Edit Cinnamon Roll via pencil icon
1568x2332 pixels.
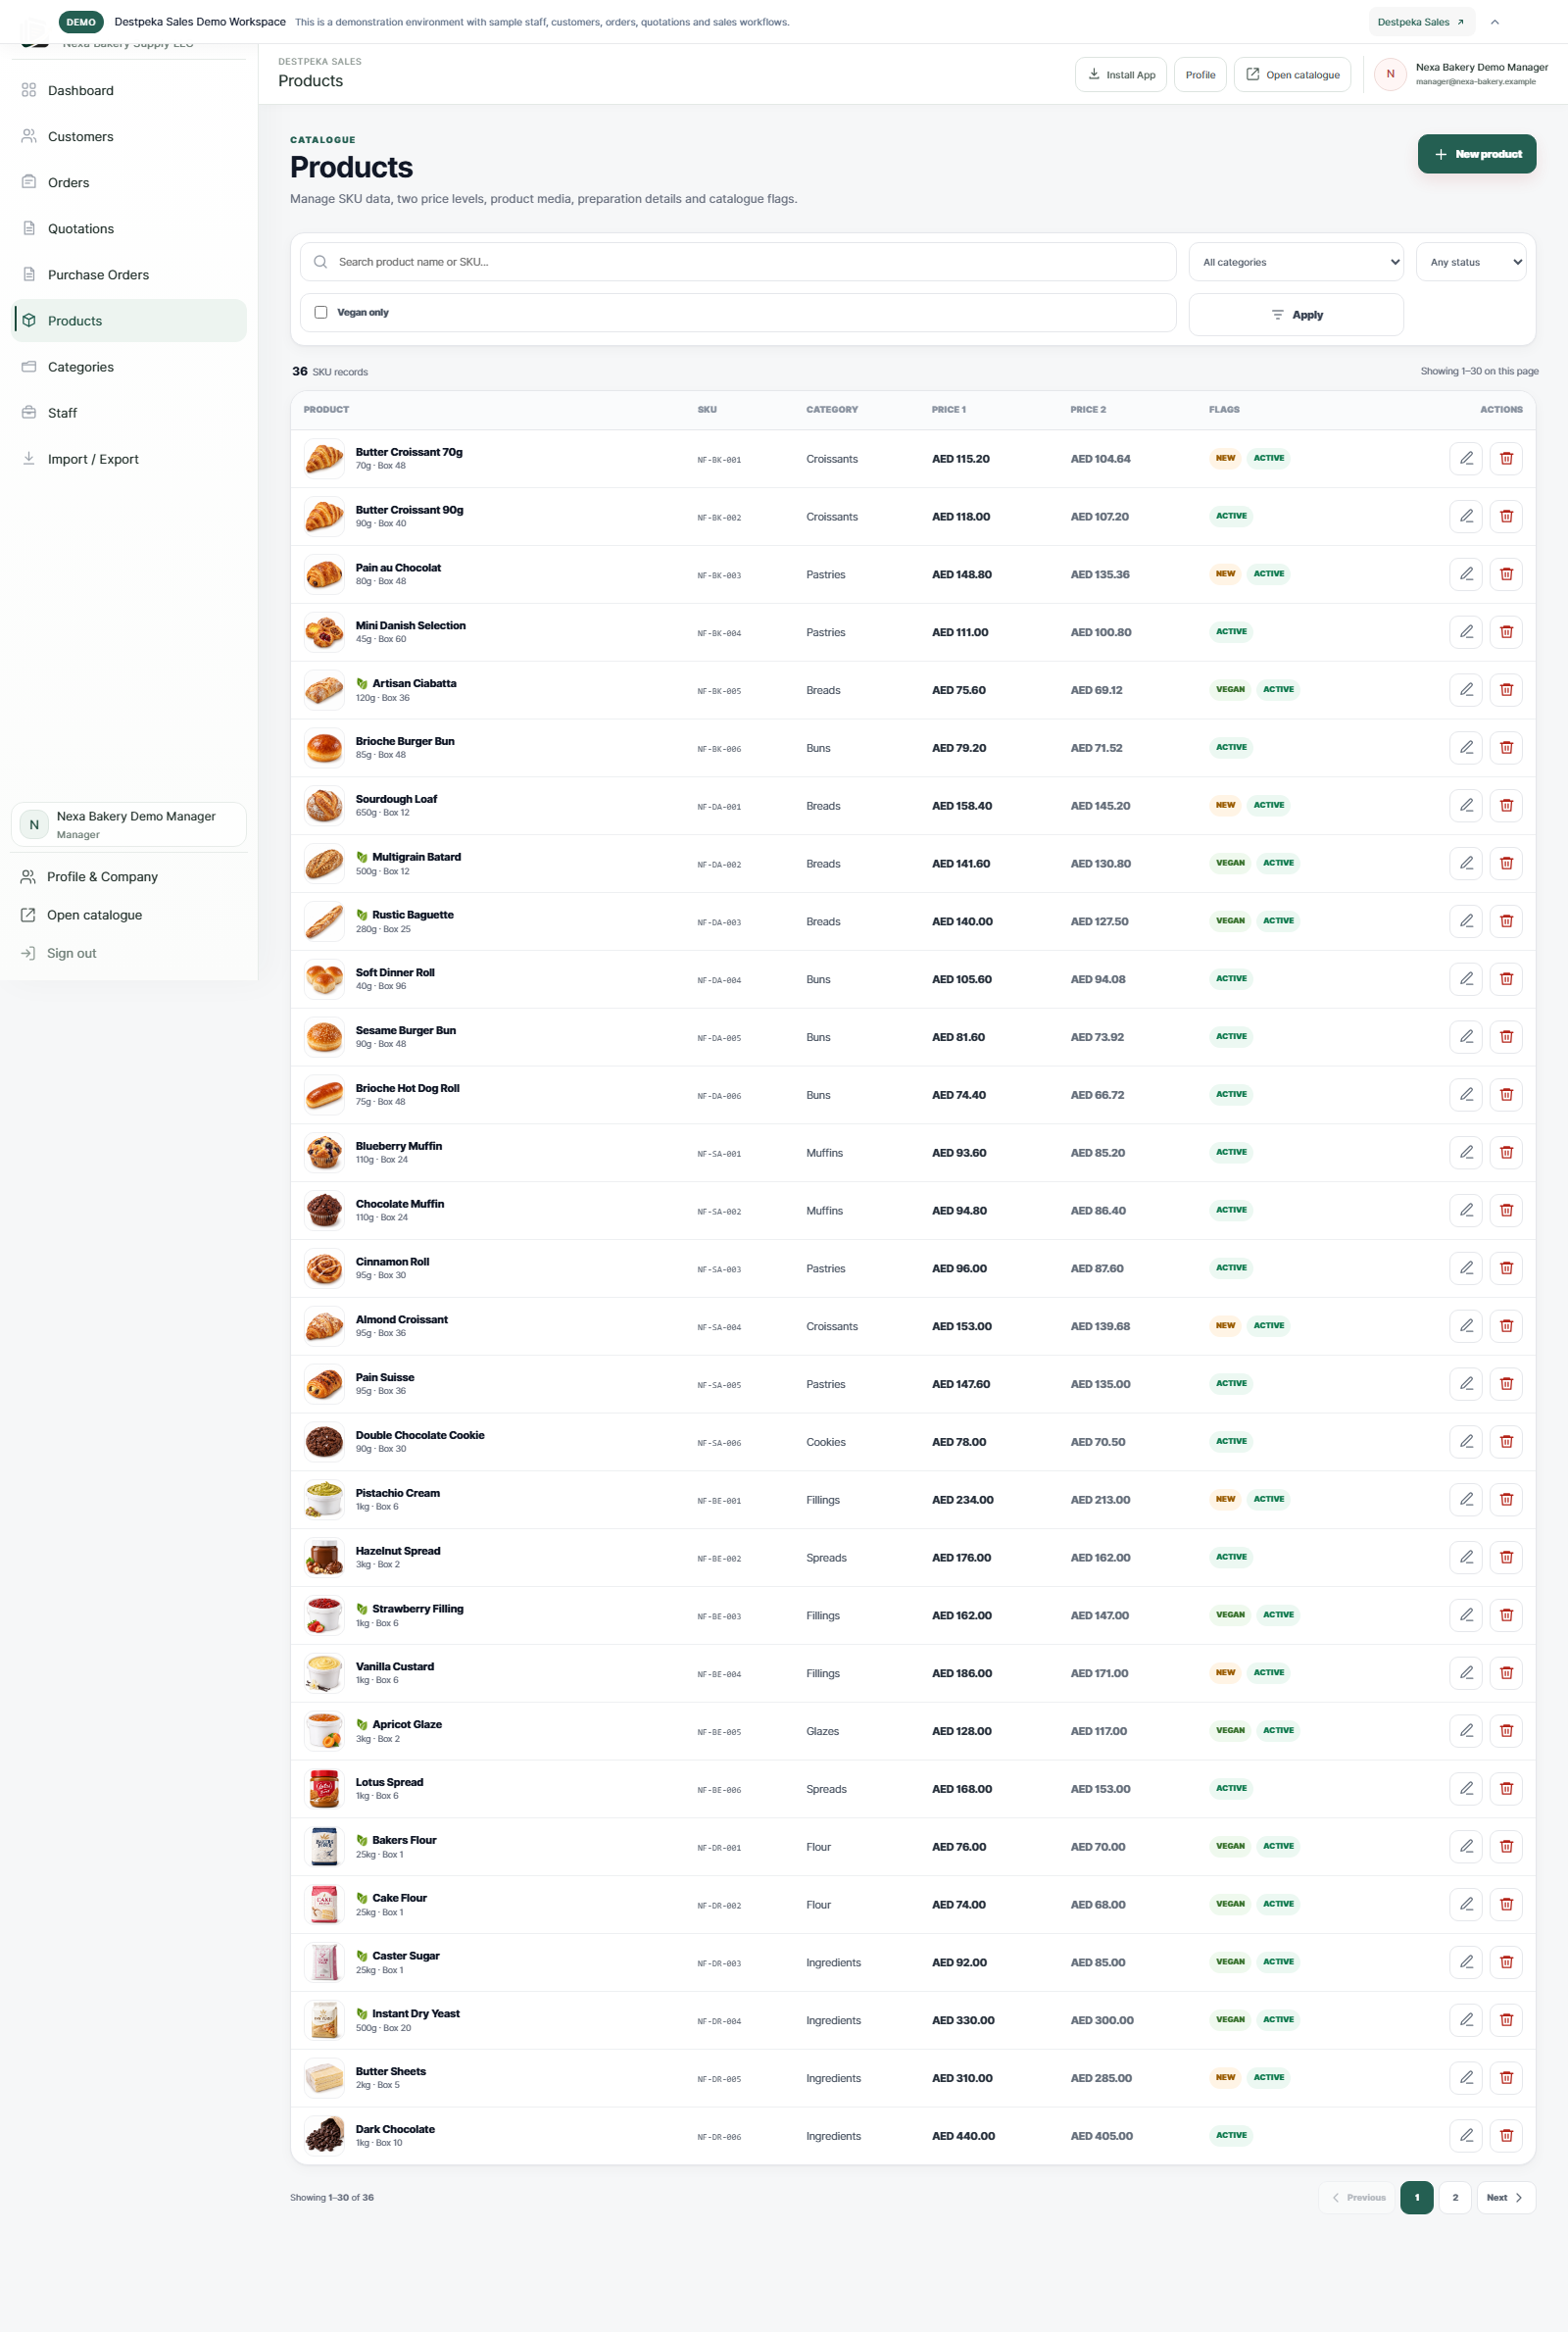(x=1465, y=1268)
